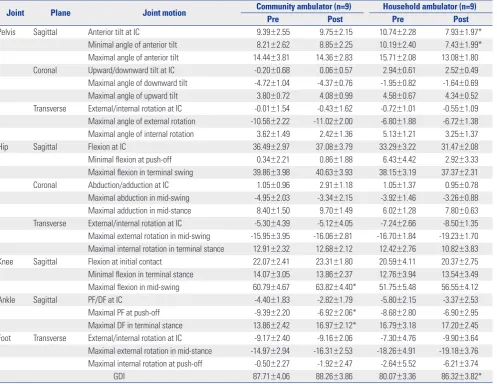Select the 'Anterior tilt at IC' row label
497x384 pixels.
pyautogui.click(x=114, y=32)
